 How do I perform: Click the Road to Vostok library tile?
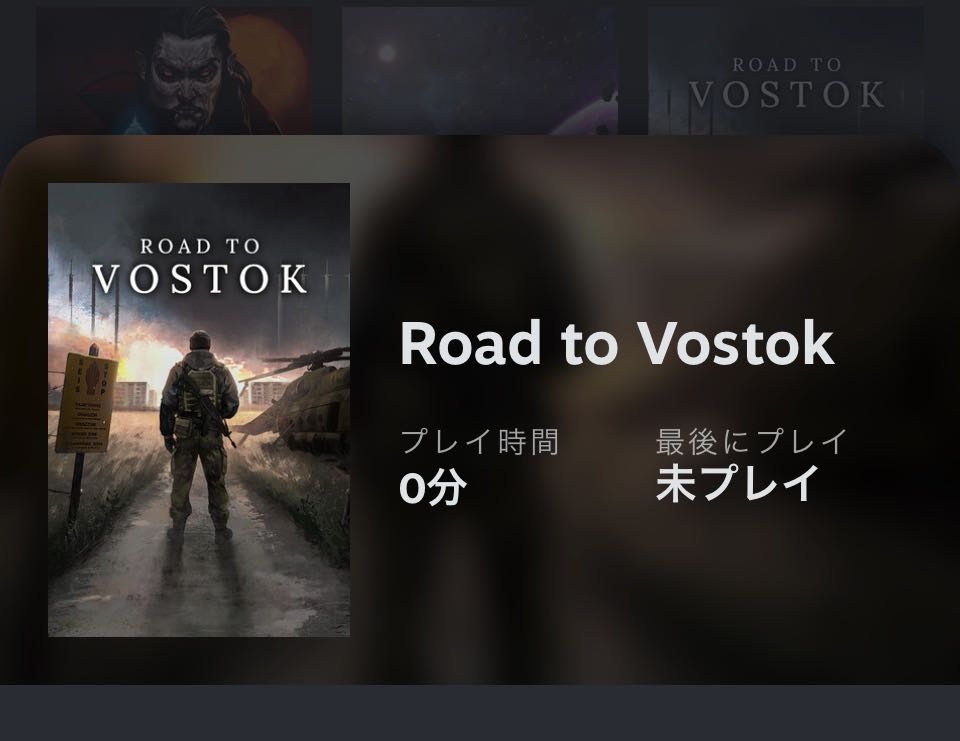point(786,70)
